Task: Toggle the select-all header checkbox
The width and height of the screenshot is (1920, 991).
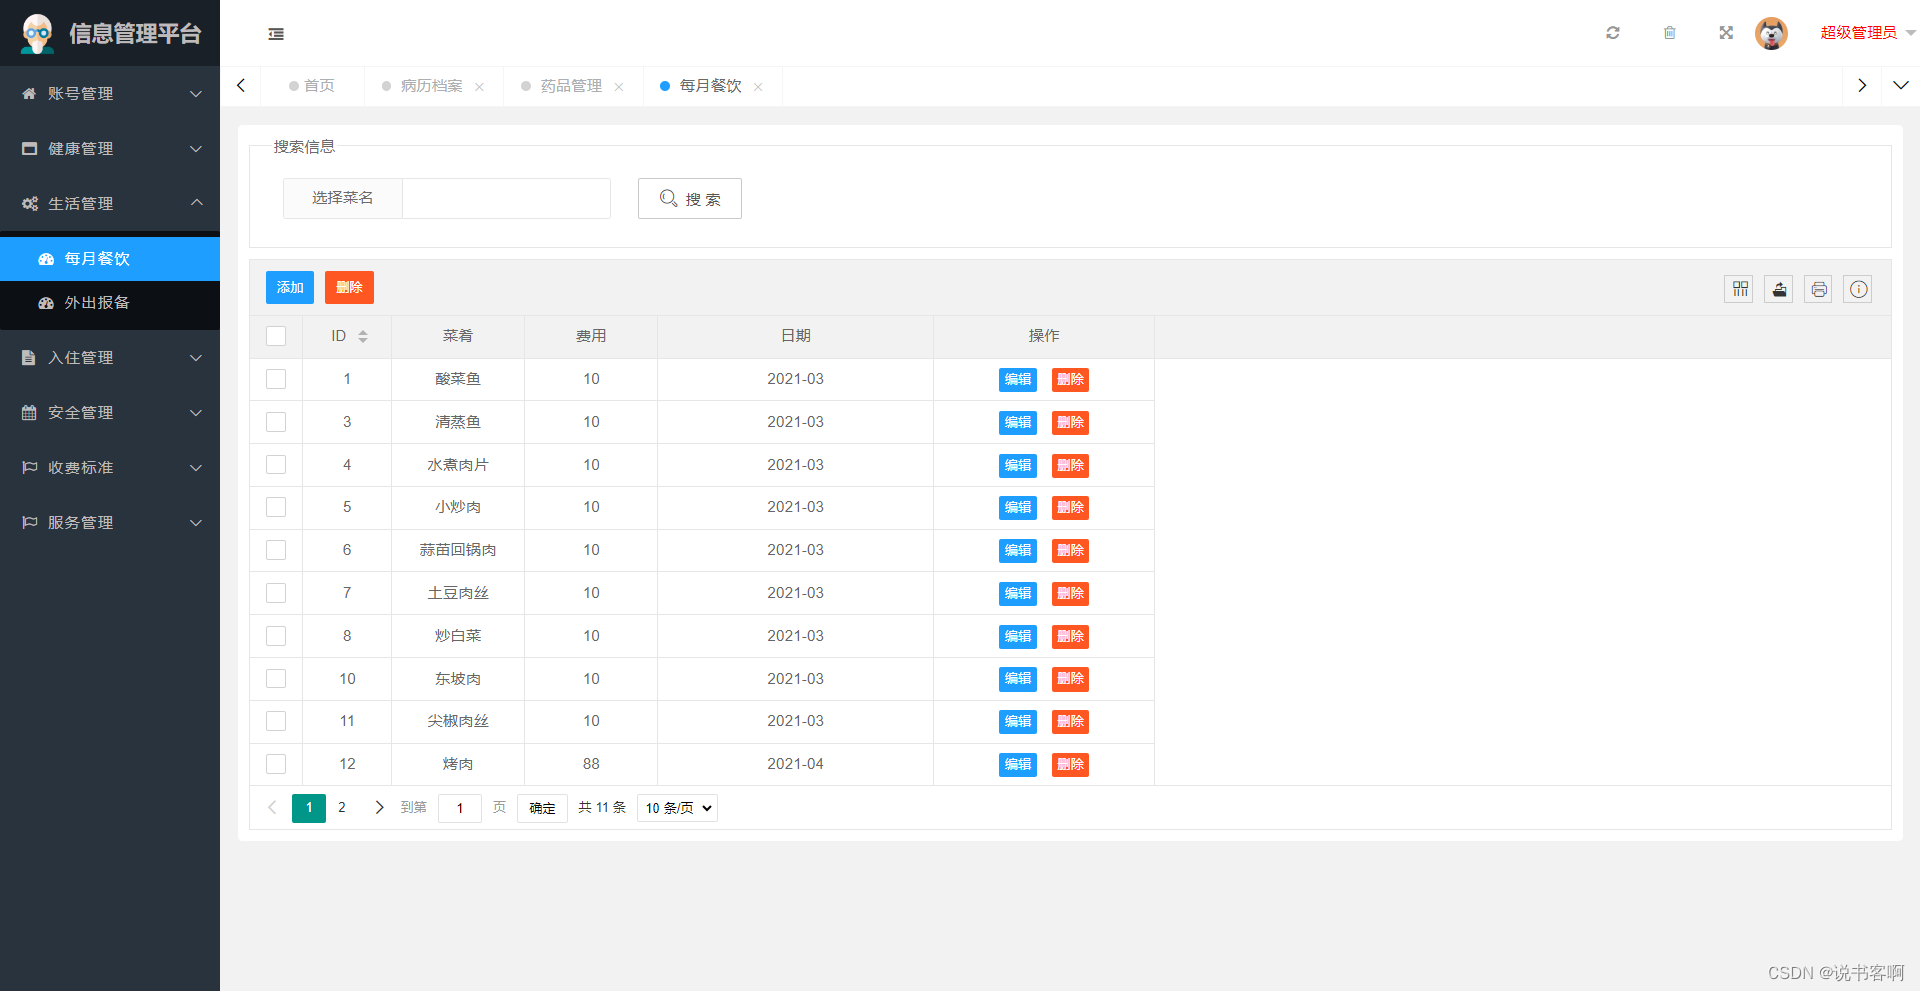Action: click(276, 336)
